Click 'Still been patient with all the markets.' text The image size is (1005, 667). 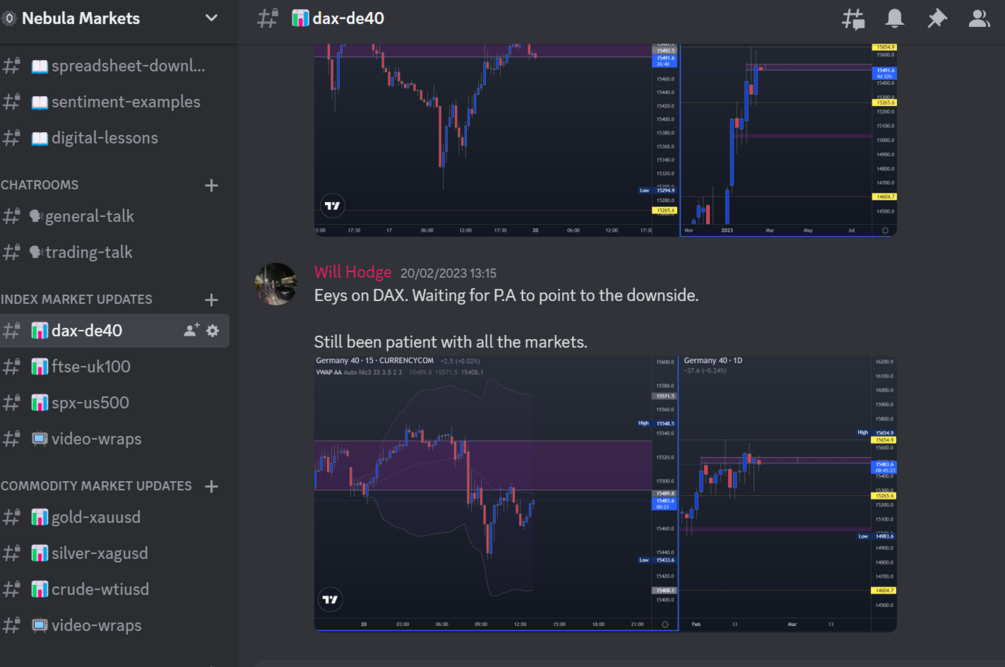tap(451, 342)
